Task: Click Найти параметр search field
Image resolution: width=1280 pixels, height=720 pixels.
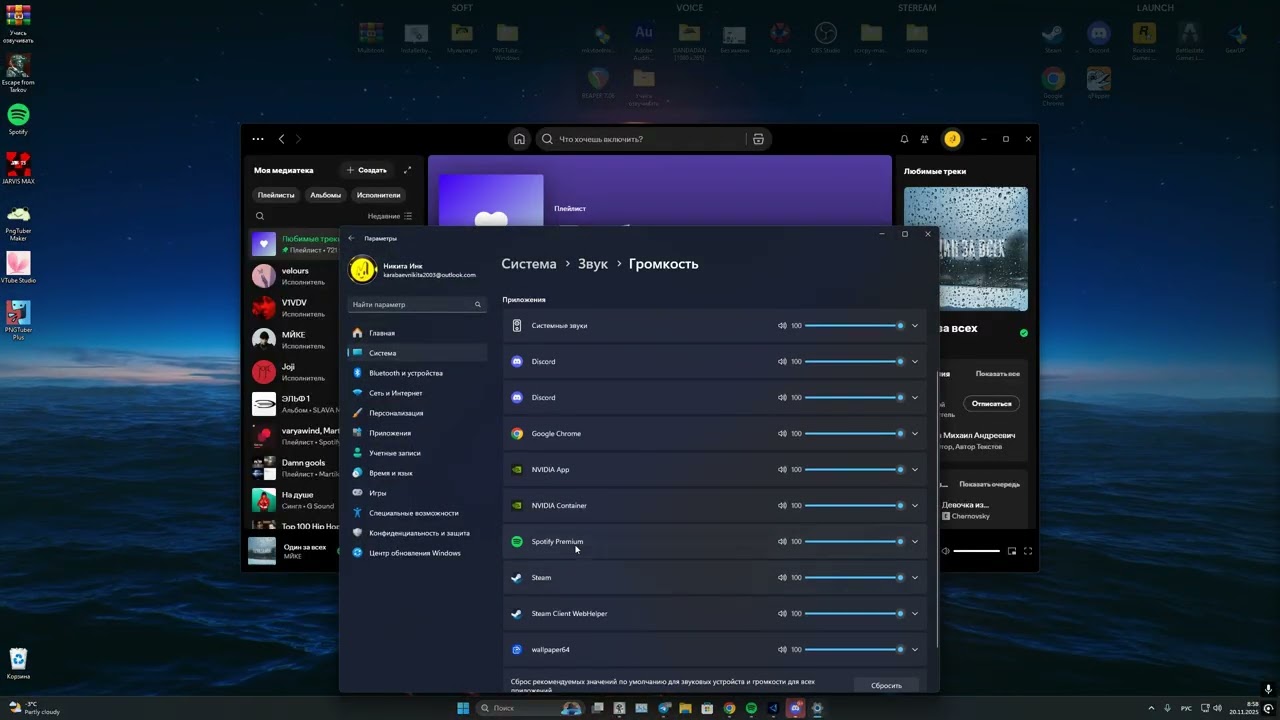Action: tap(417, 304)
